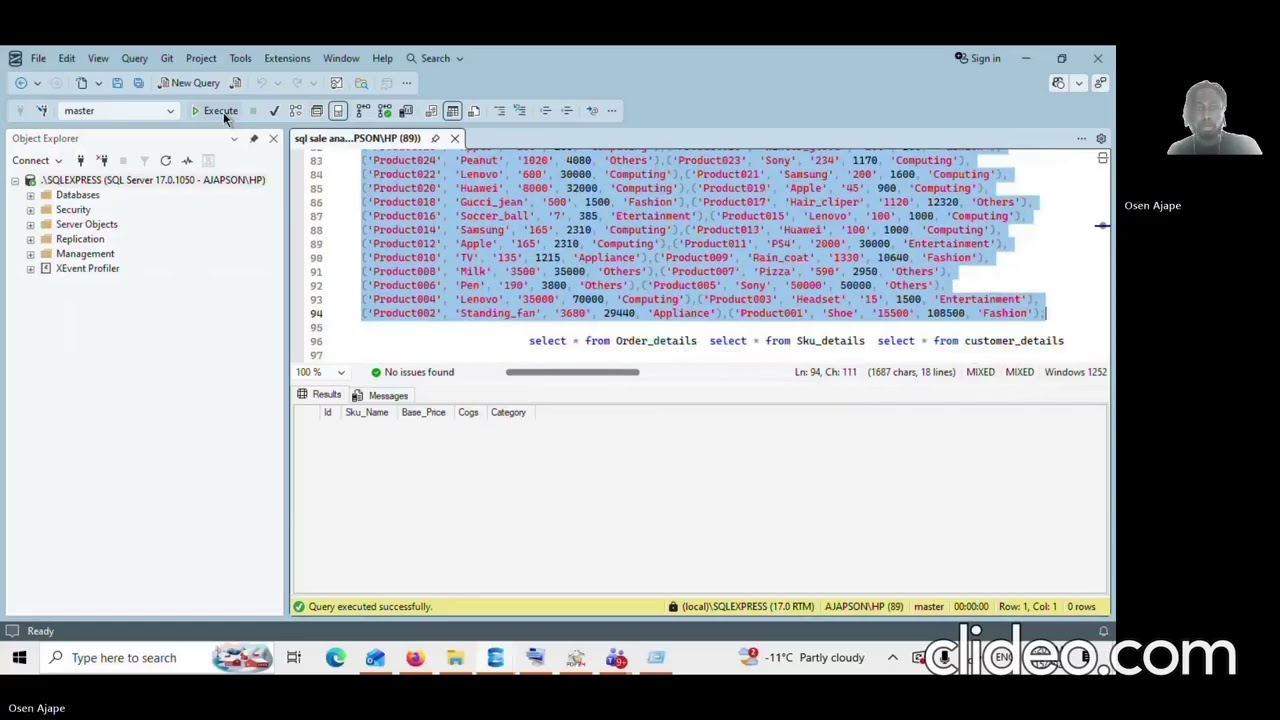This screenshot has height=720, width=1280.
Task: Select the XEvent Profiler item
Action: point(87,268)
